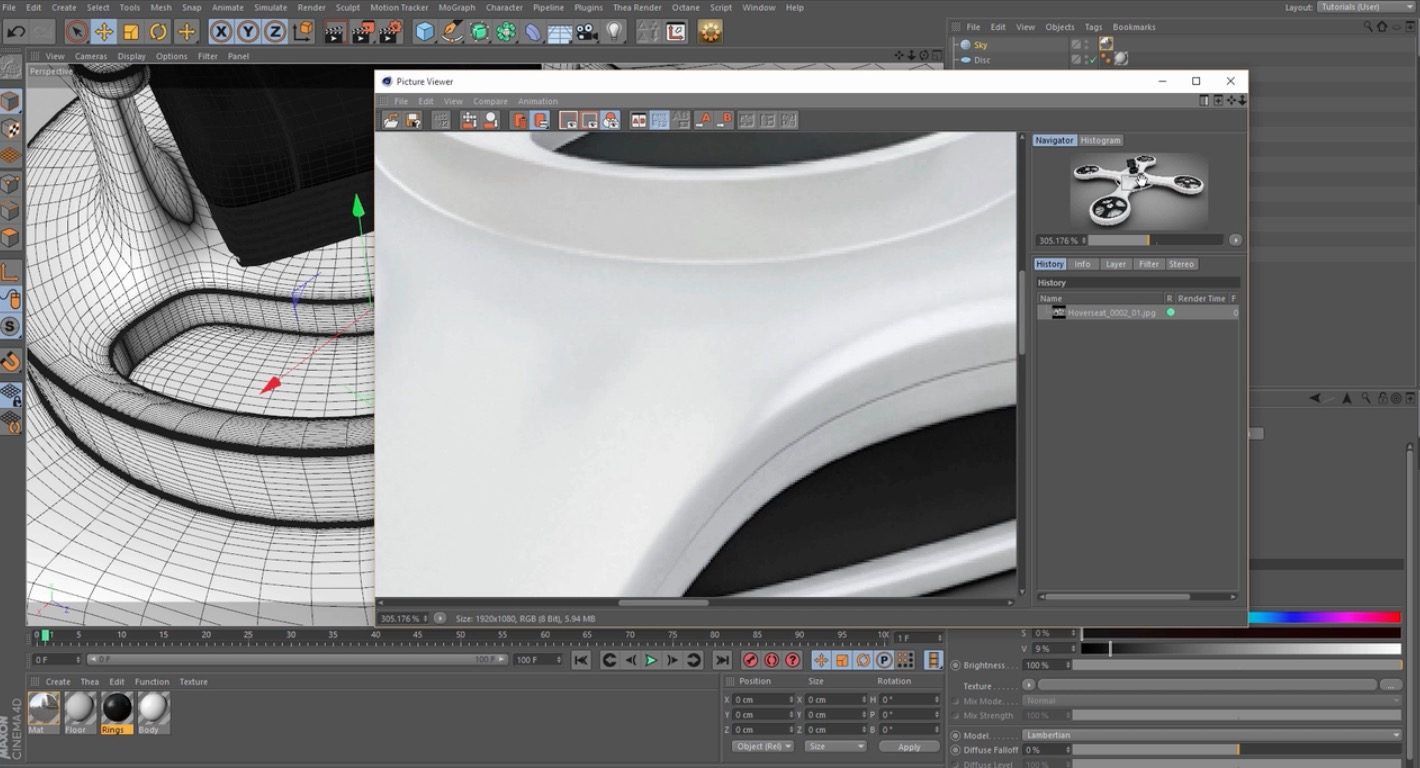Open the Object (Rel) dropdown

tap(762, 746)
